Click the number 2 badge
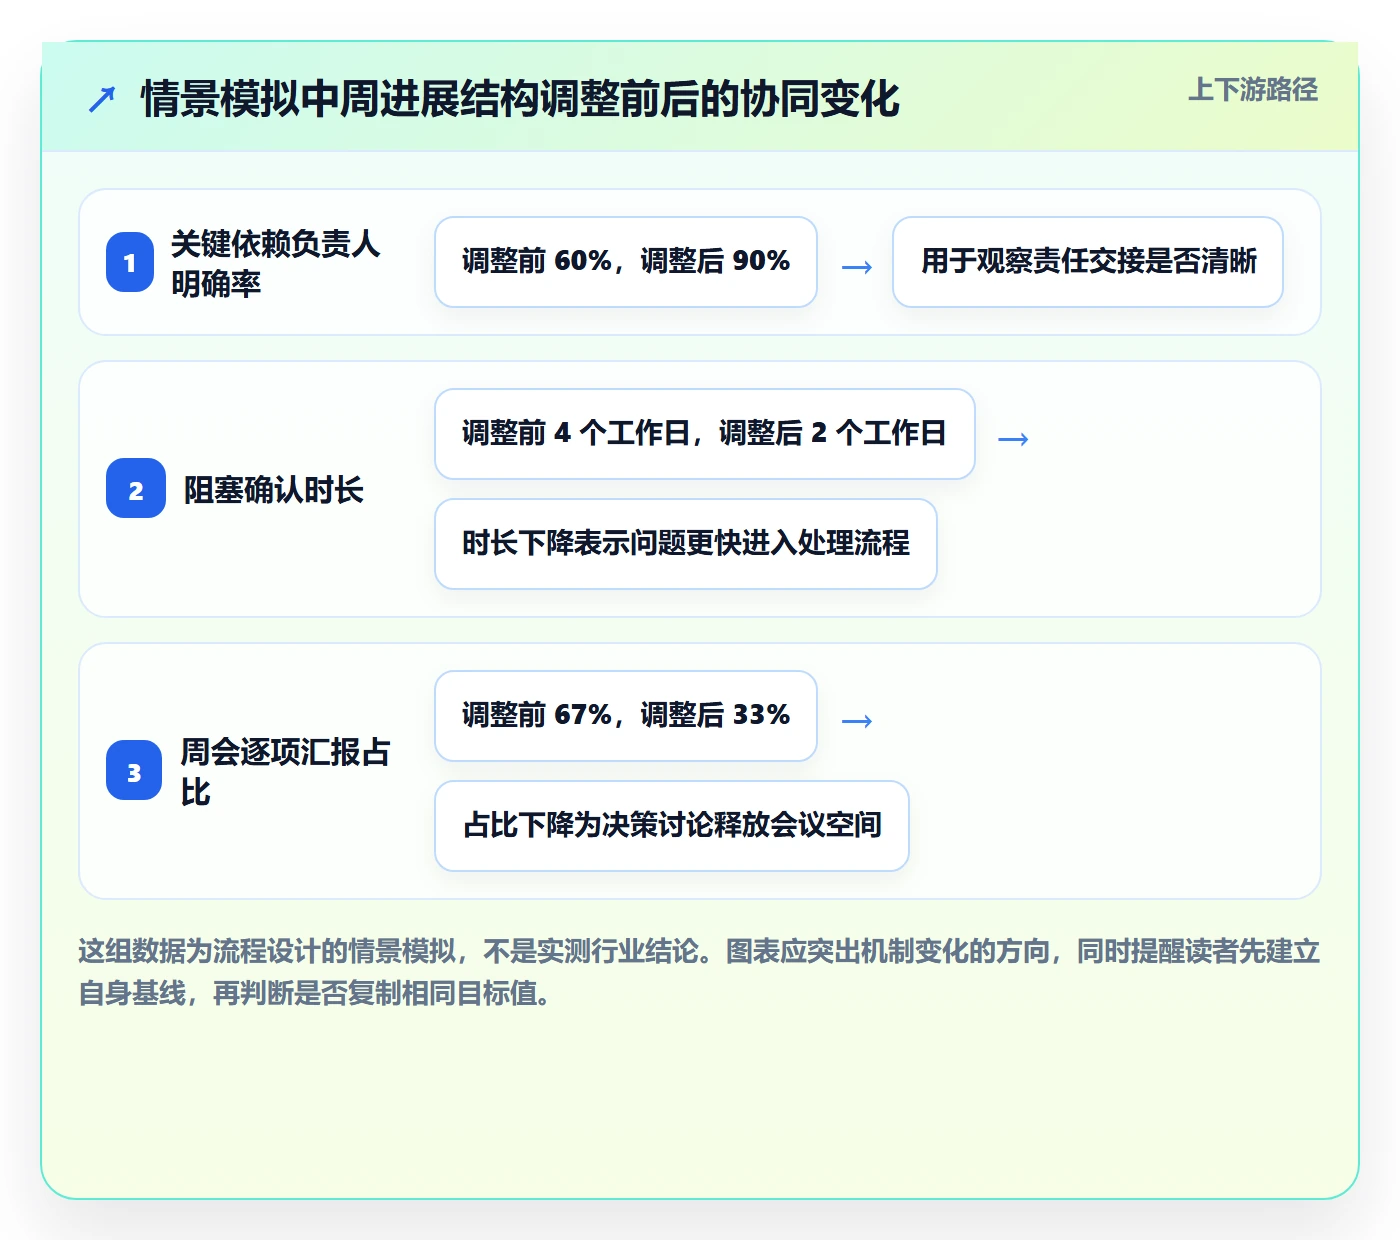 click(x=136, y=489)
